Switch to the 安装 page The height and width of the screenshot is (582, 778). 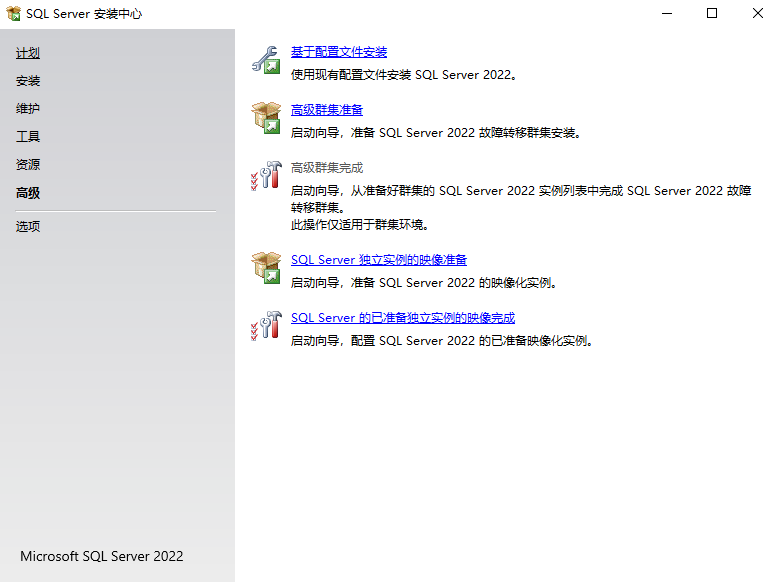28,81
